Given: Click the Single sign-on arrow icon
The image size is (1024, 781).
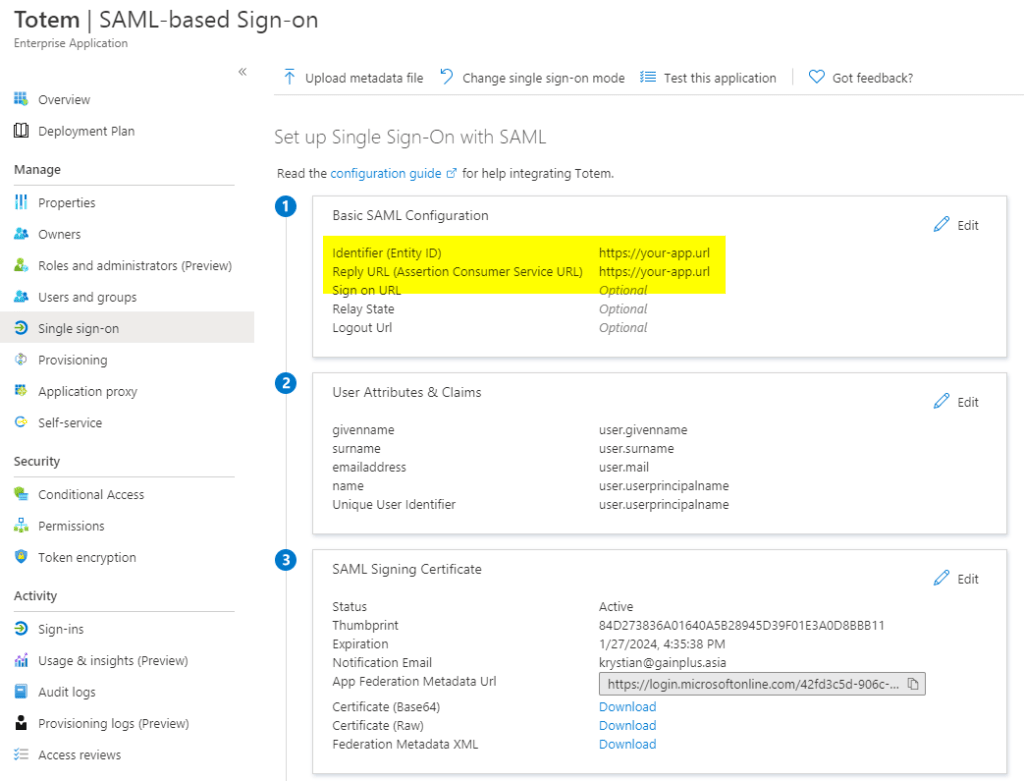Looking at the screenshot, I should click(x=21, y=328).
